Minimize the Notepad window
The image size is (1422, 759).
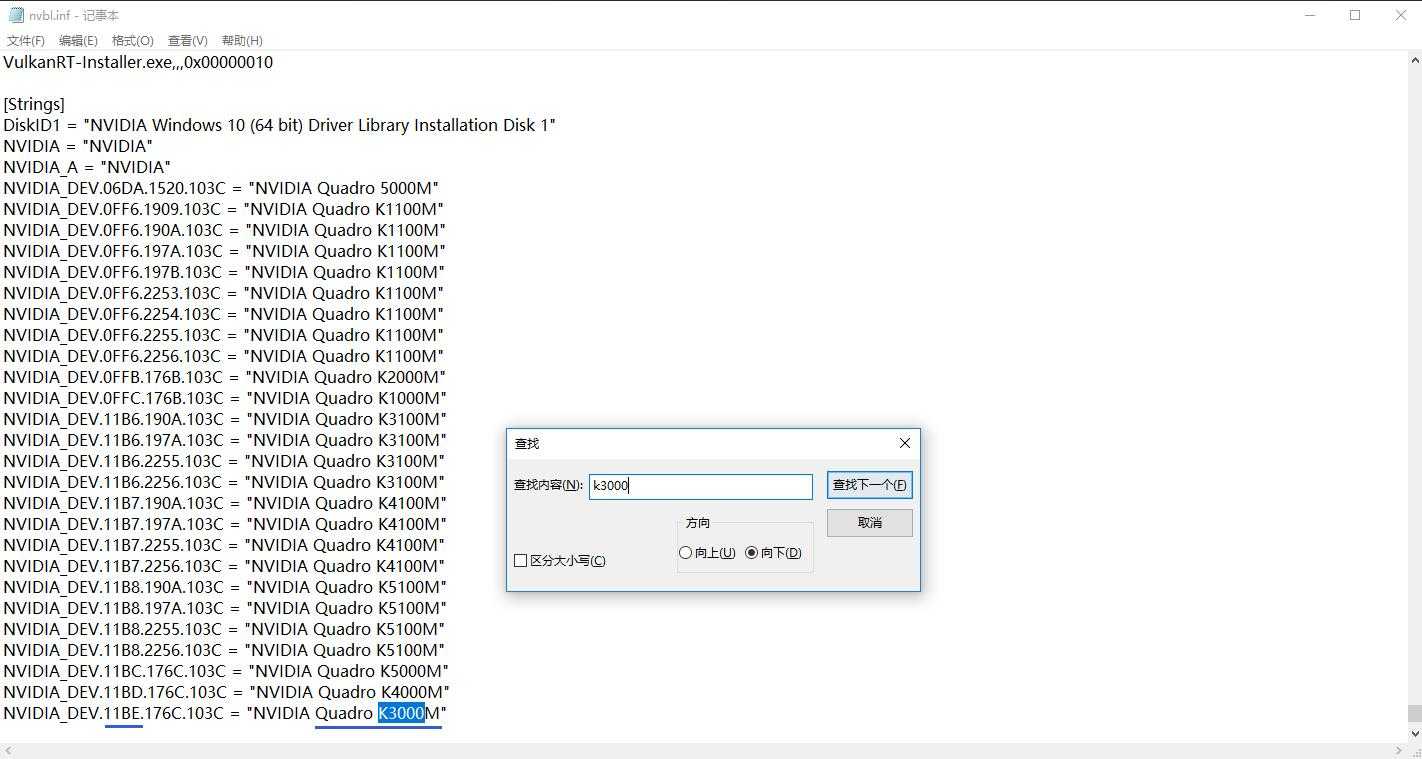tap(1310, 15)
